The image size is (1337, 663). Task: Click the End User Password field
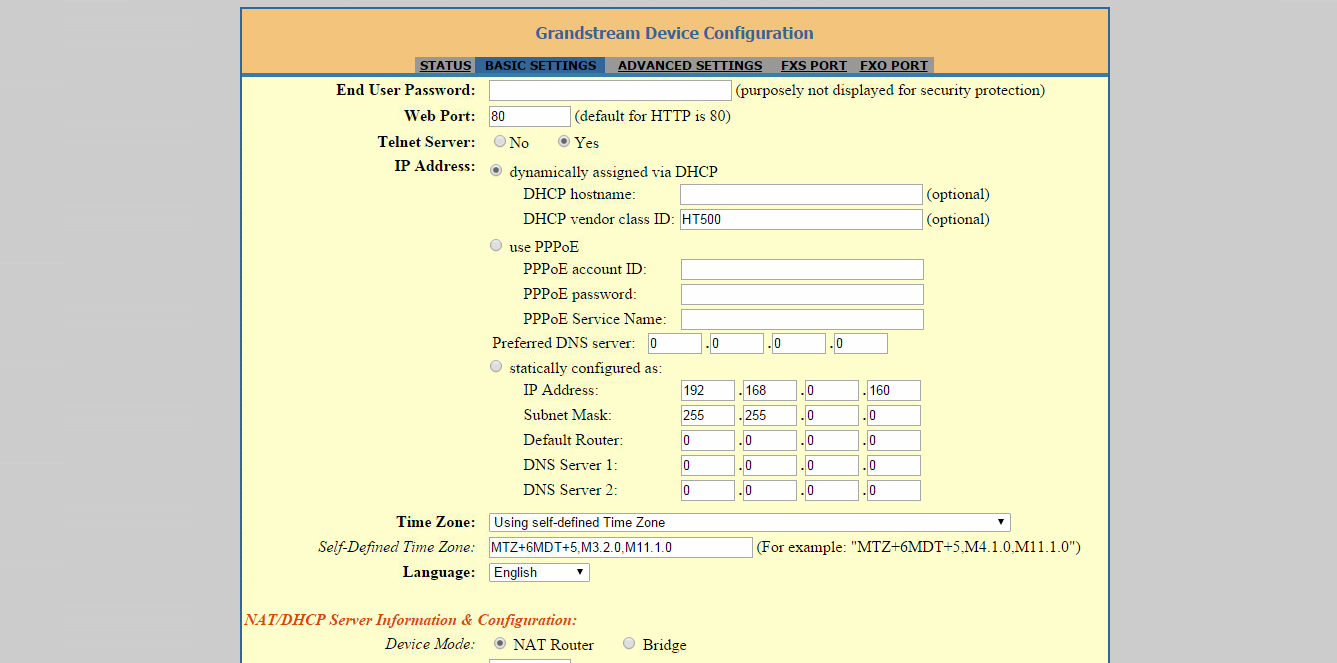pyautogui.click(x=610, y=91)
